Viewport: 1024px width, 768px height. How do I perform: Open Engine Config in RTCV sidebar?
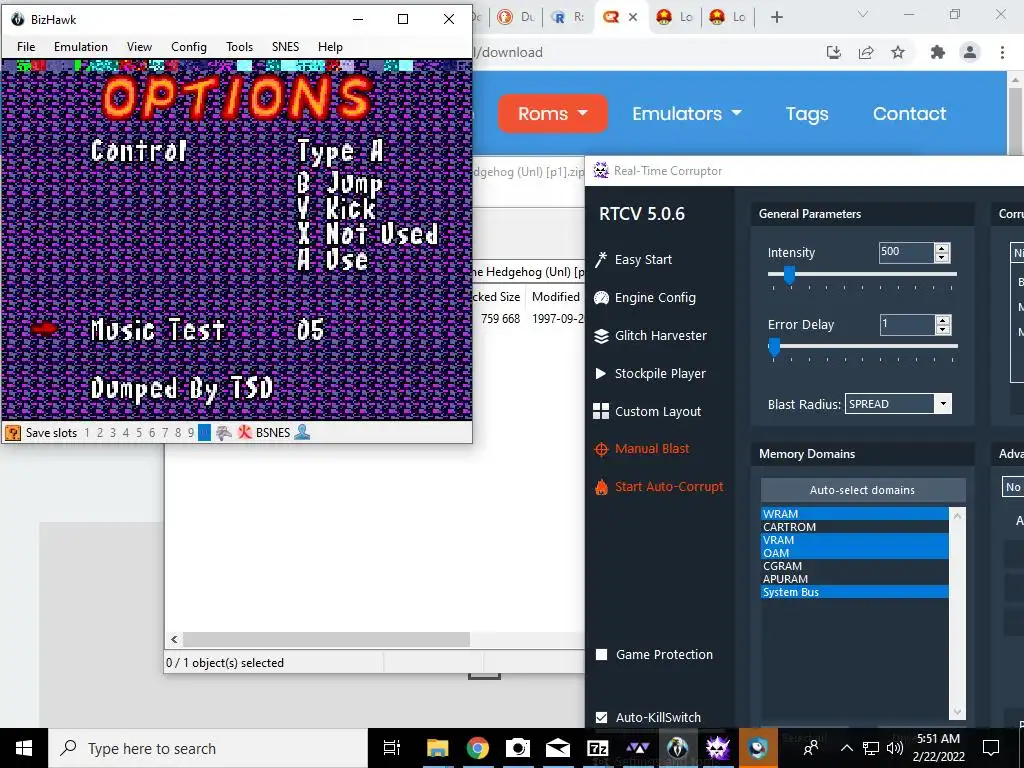point(644,298)
